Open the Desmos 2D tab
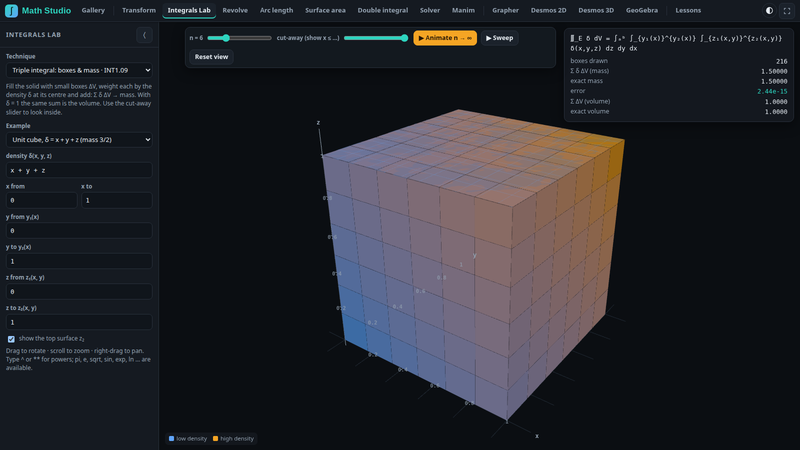This screenshot has width=800, height=450. pyautogui.click(x=548, y=10)
